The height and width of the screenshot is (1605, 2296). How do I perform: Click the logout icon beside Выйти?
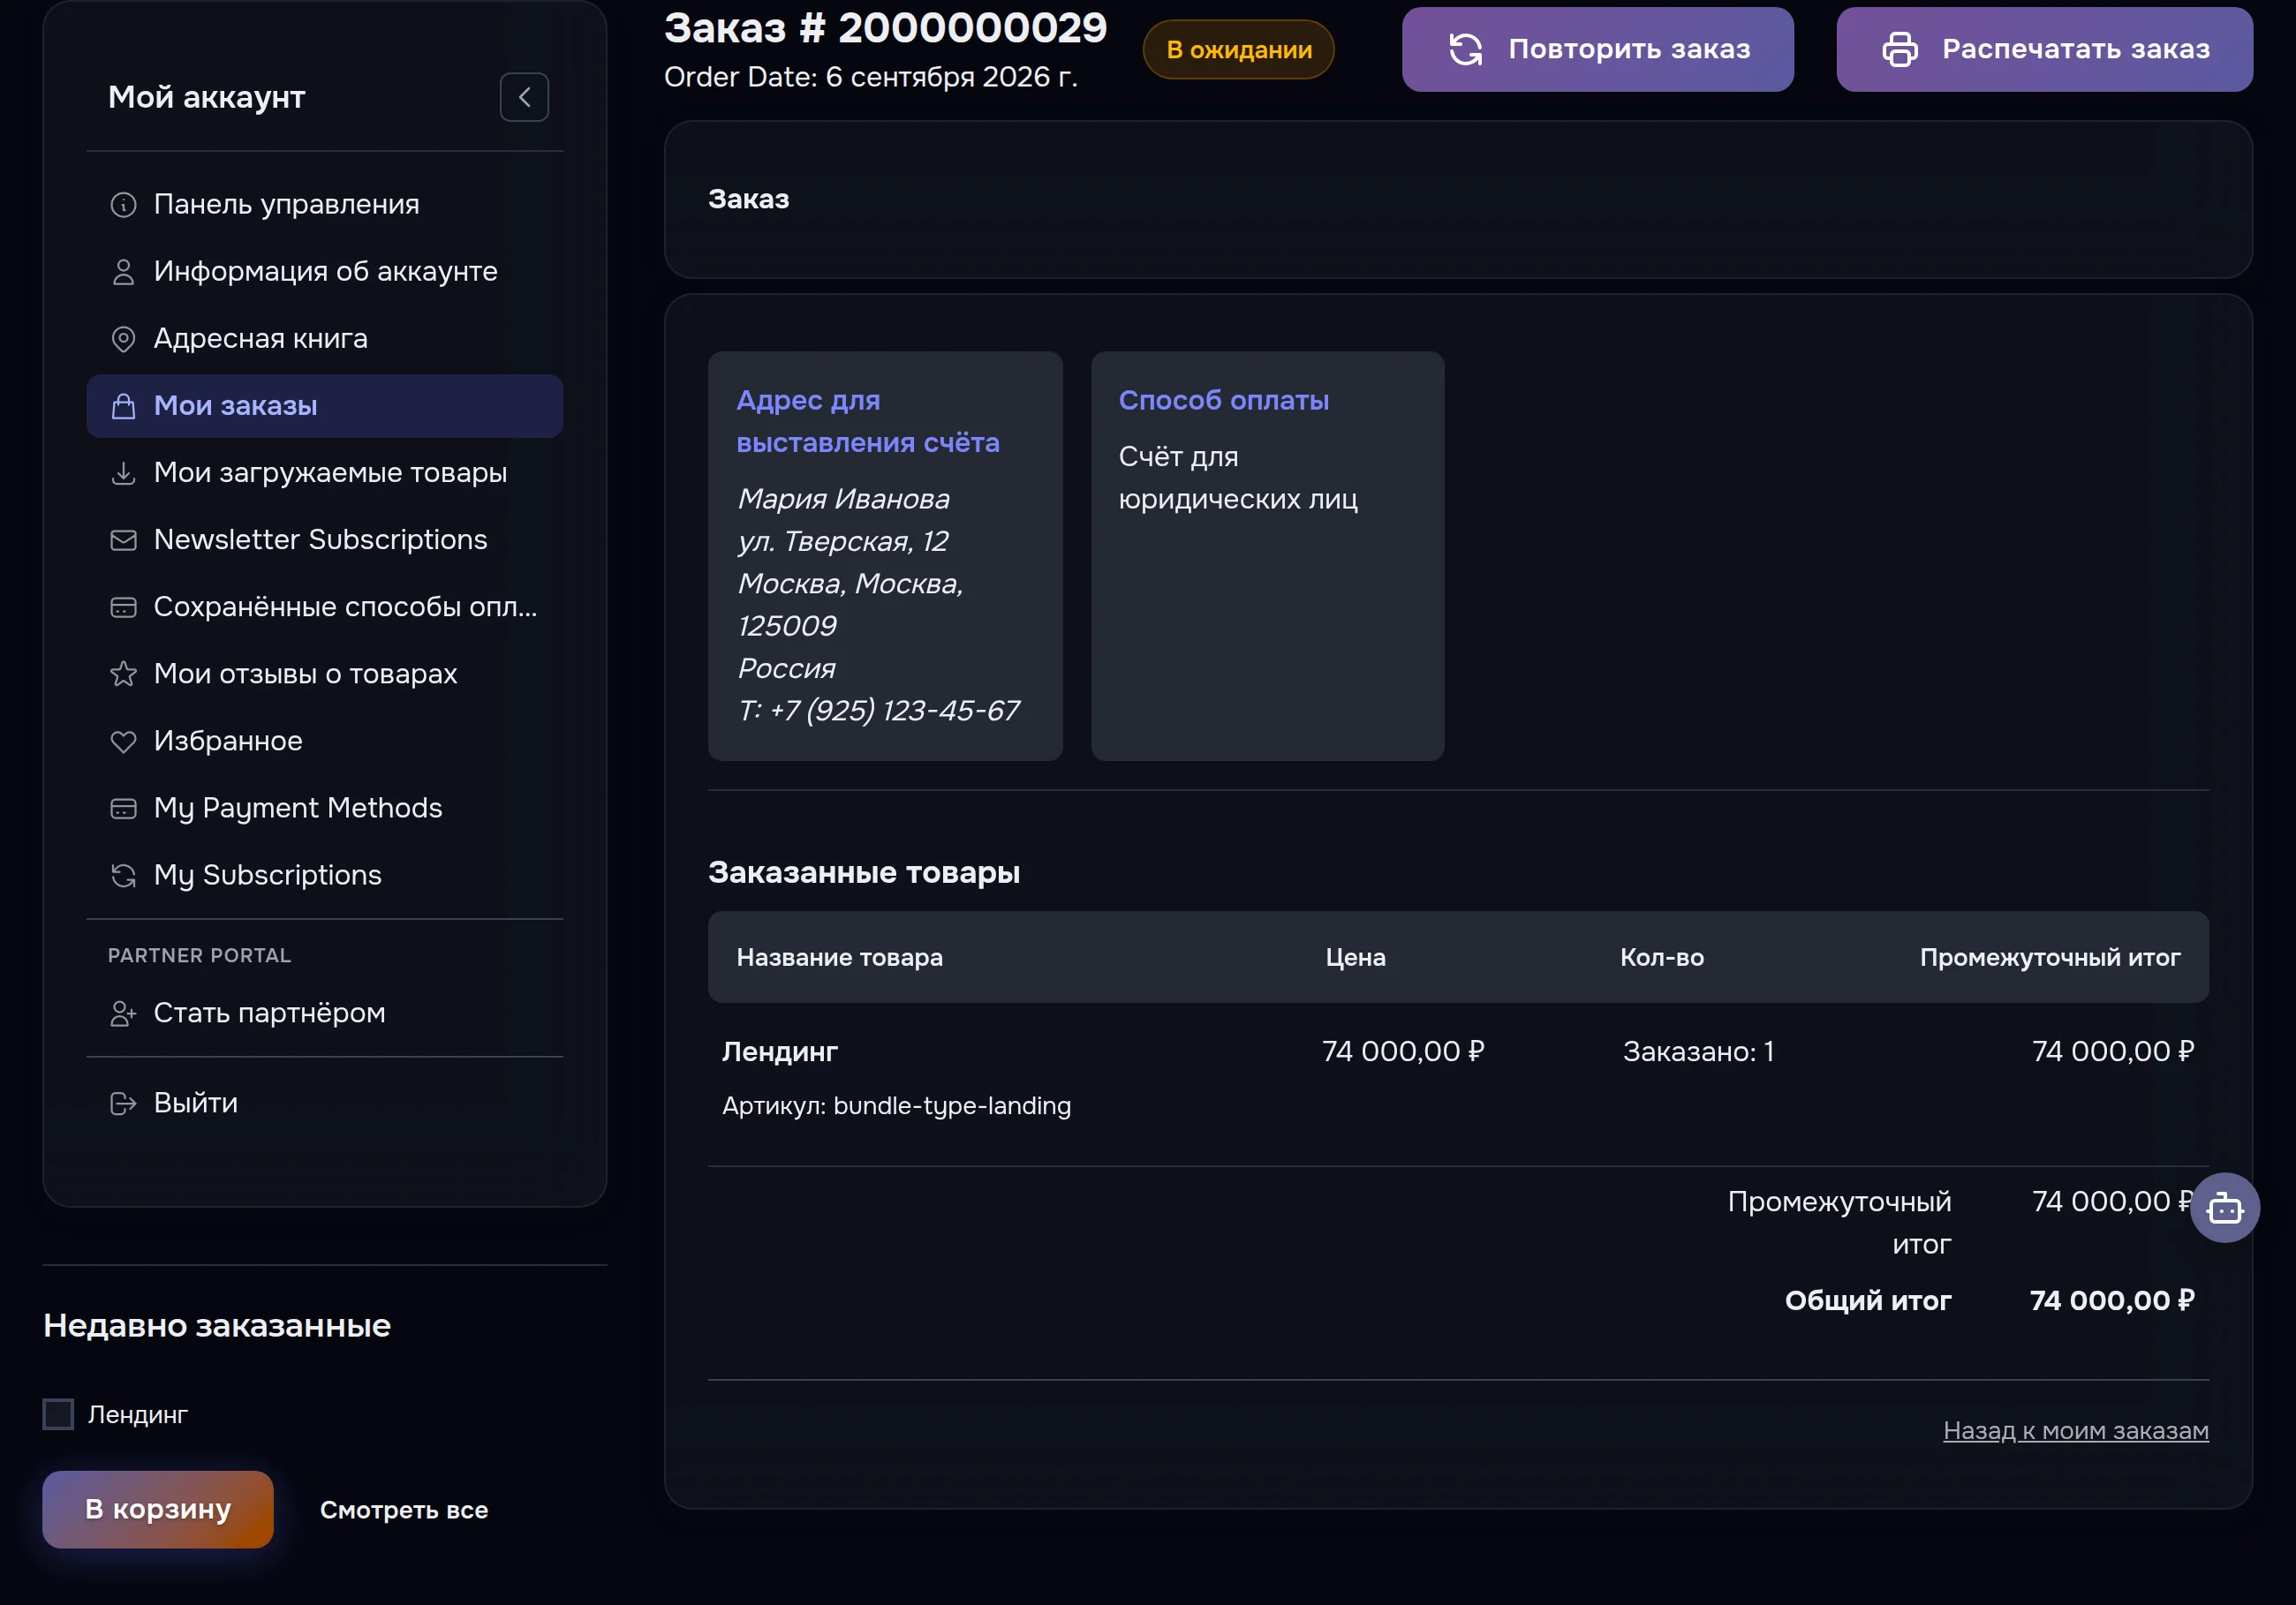(123, 1103)
